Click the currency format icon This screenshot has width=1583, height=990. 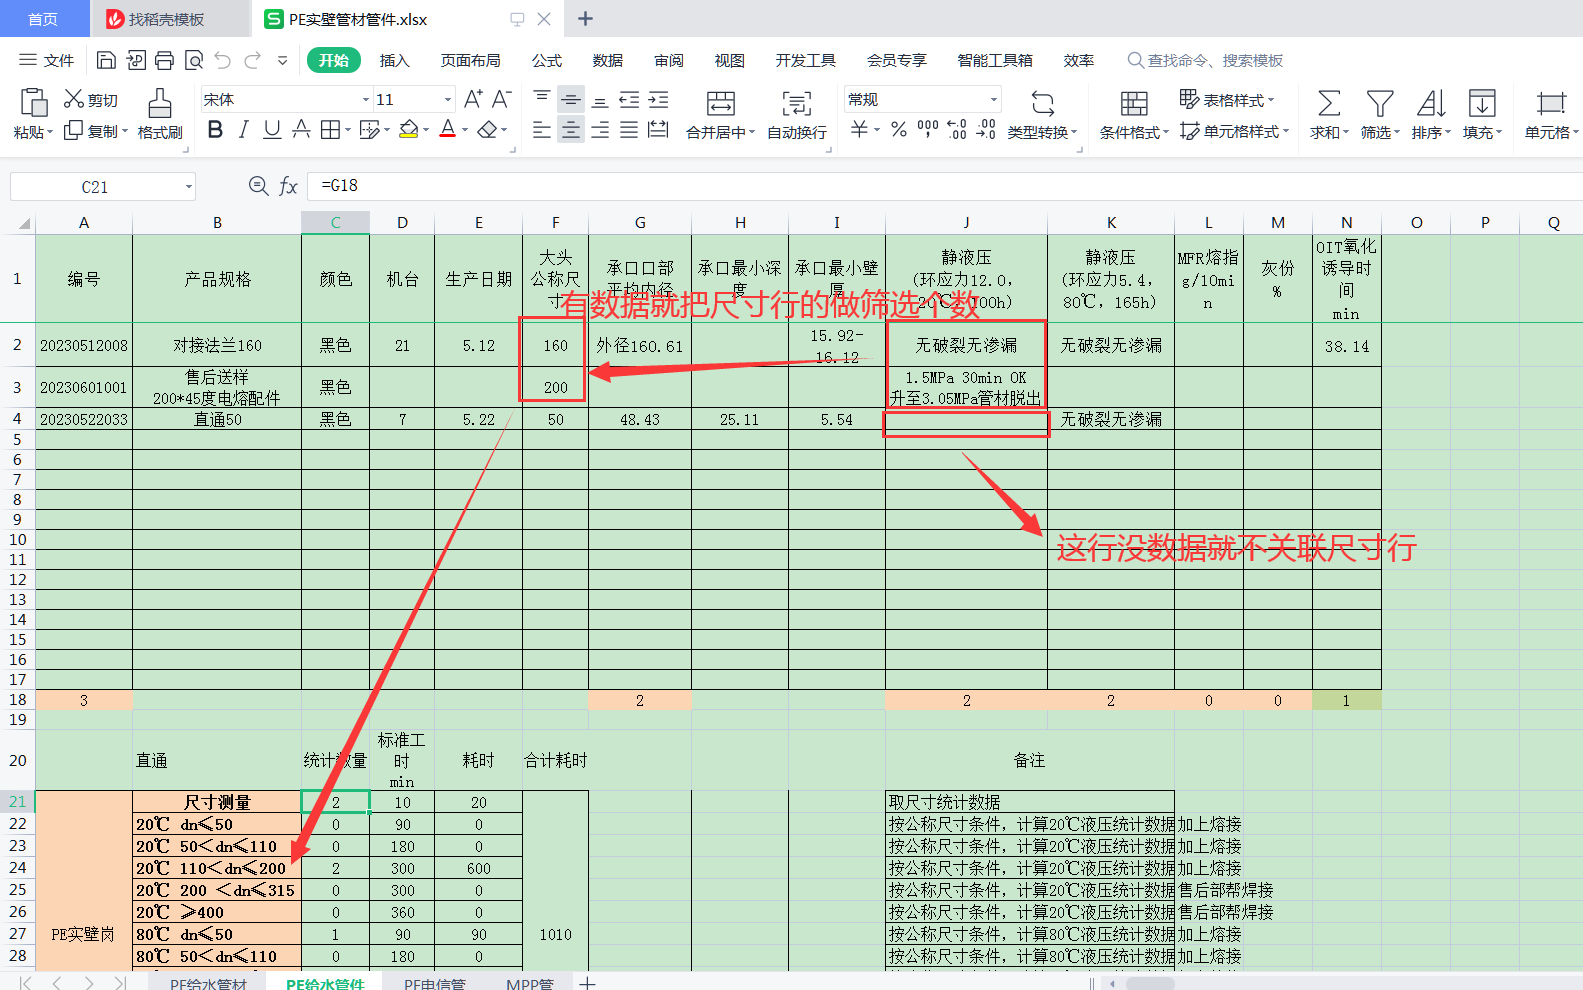(859, 129)
